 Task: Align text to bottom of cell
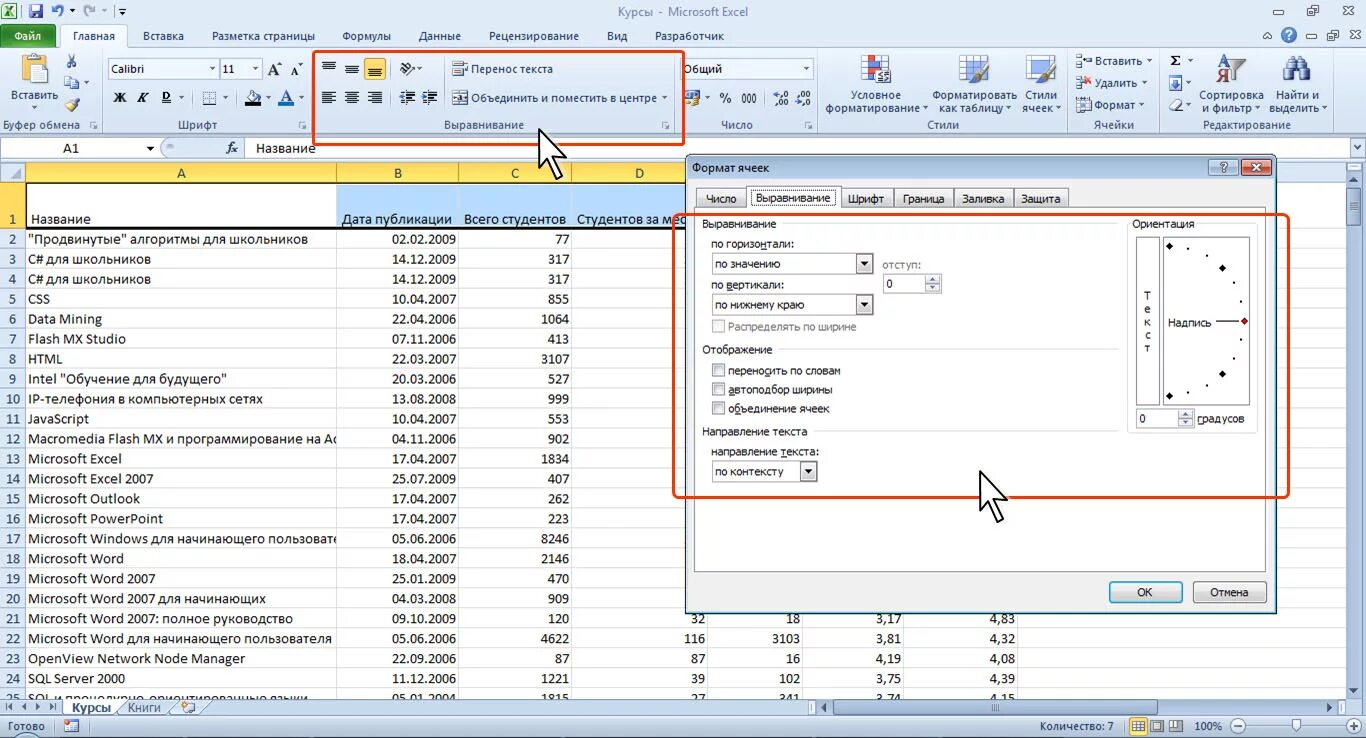(375, 69)
